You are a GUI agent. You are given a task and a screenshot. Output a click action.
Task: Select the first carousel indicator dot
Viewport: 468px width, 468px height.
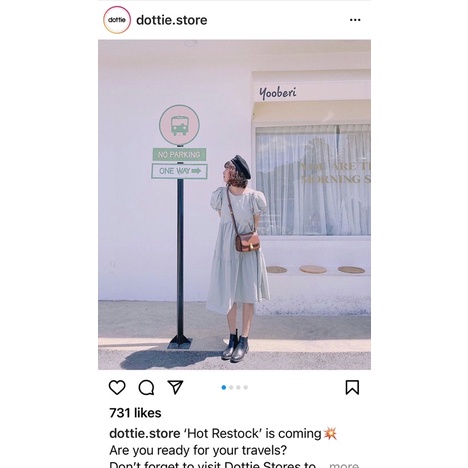tap(224, 387)
